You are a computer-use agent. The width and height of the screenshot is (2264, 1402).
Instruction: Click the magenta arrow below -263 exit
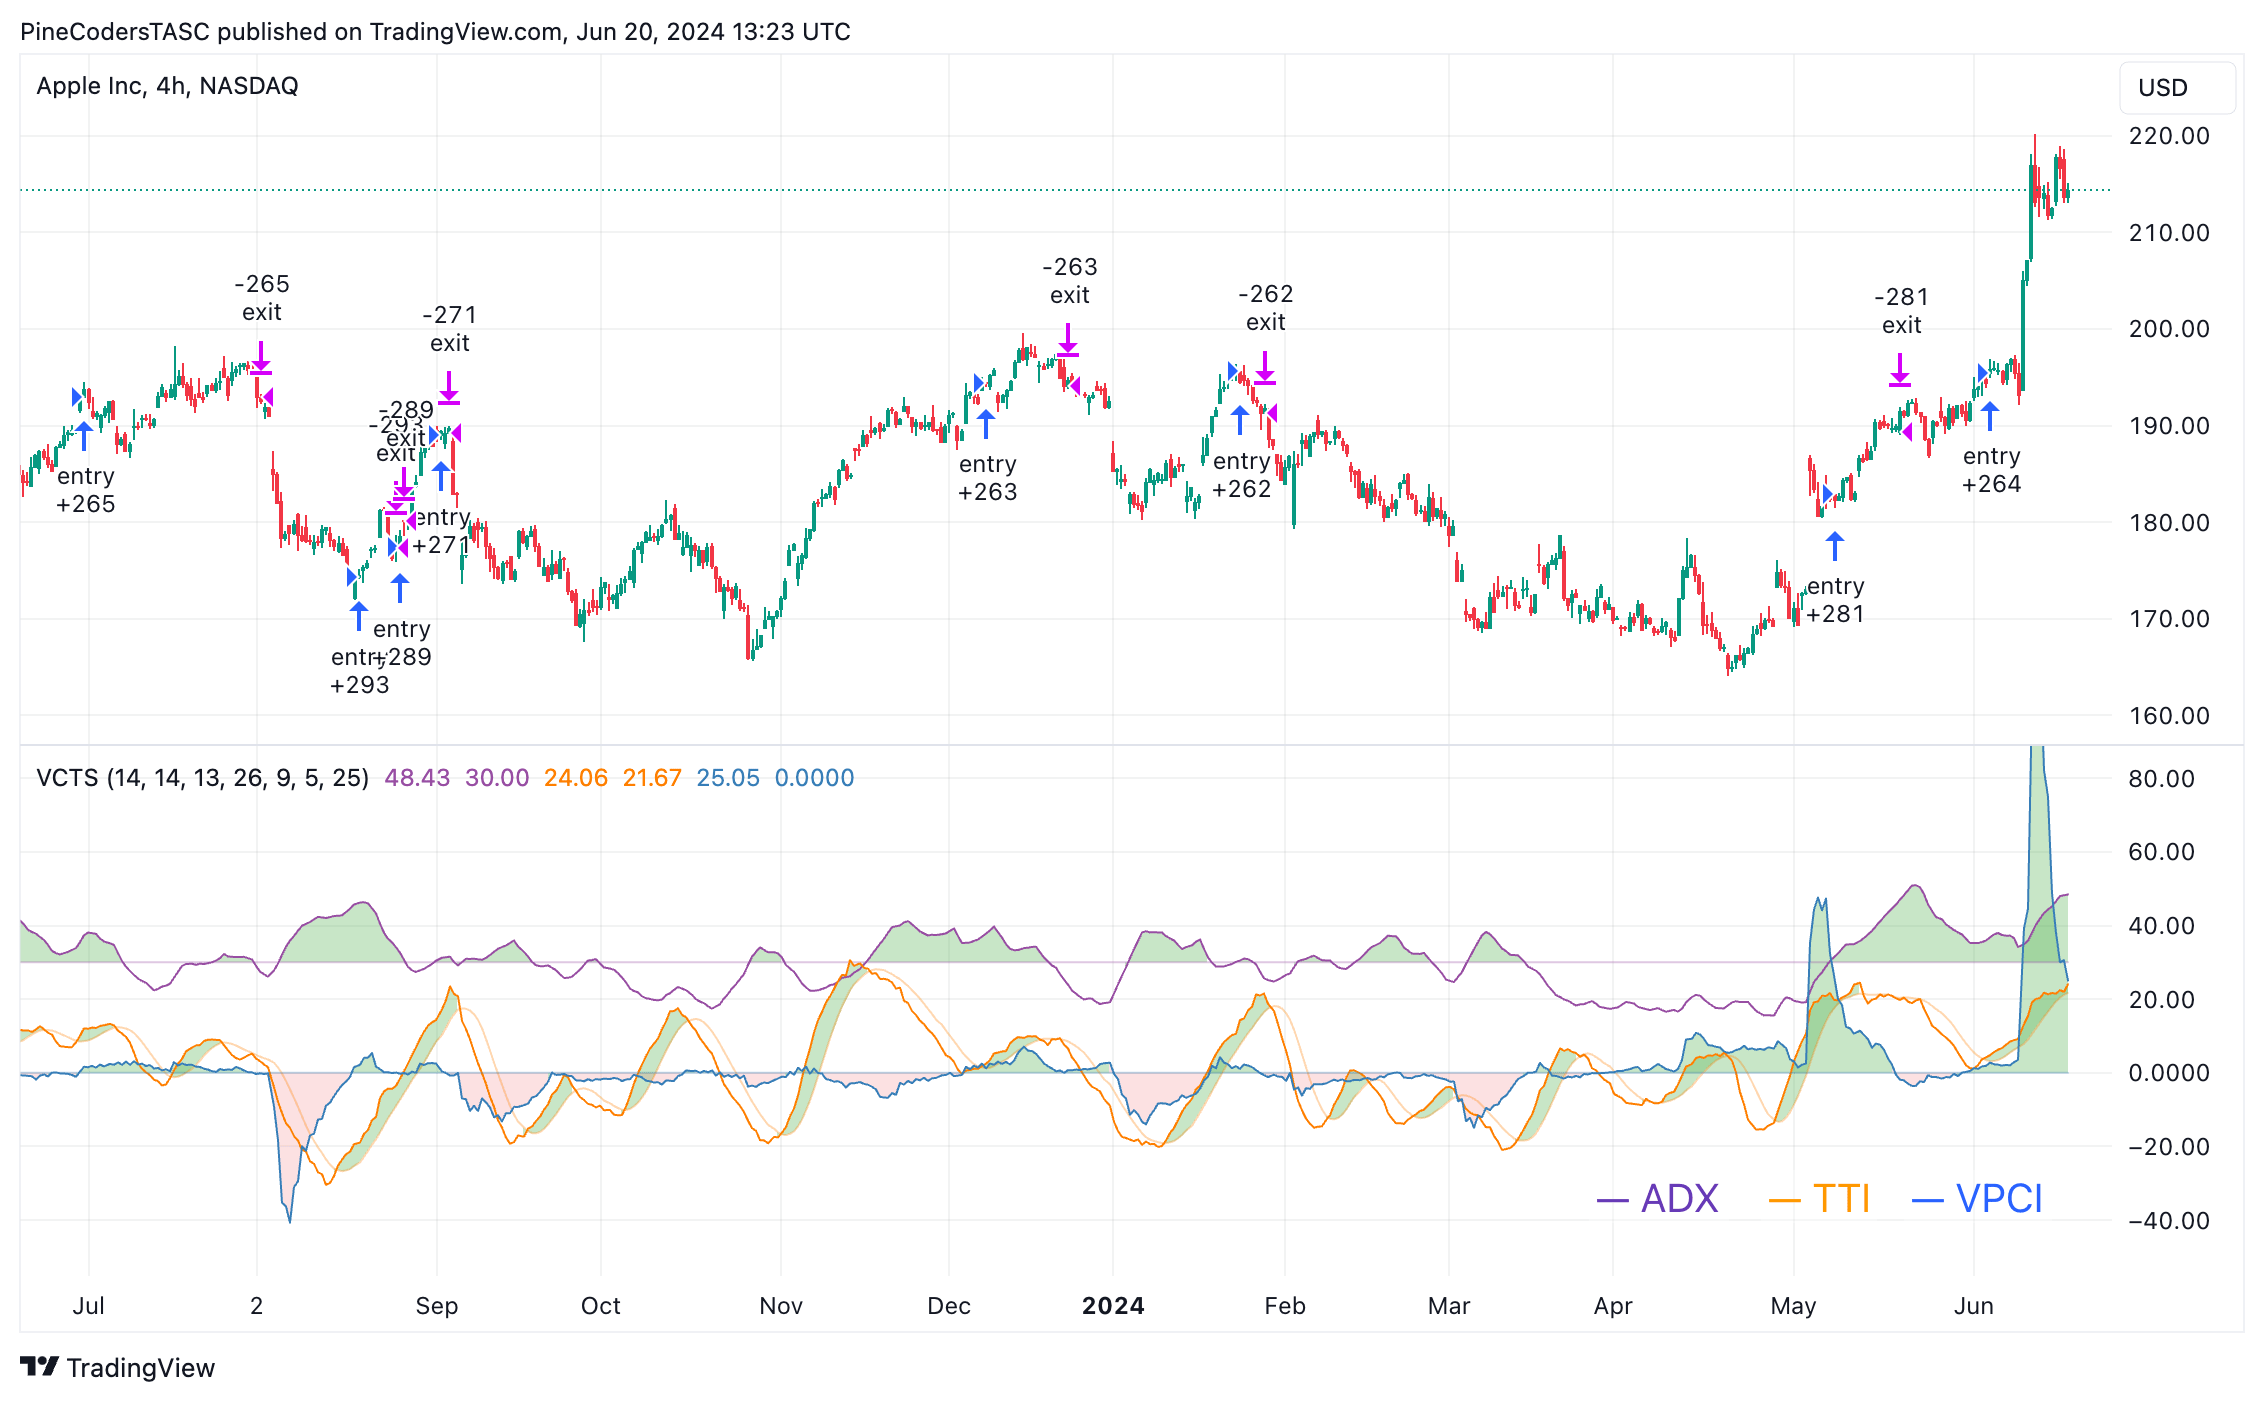pos(1068,340)
